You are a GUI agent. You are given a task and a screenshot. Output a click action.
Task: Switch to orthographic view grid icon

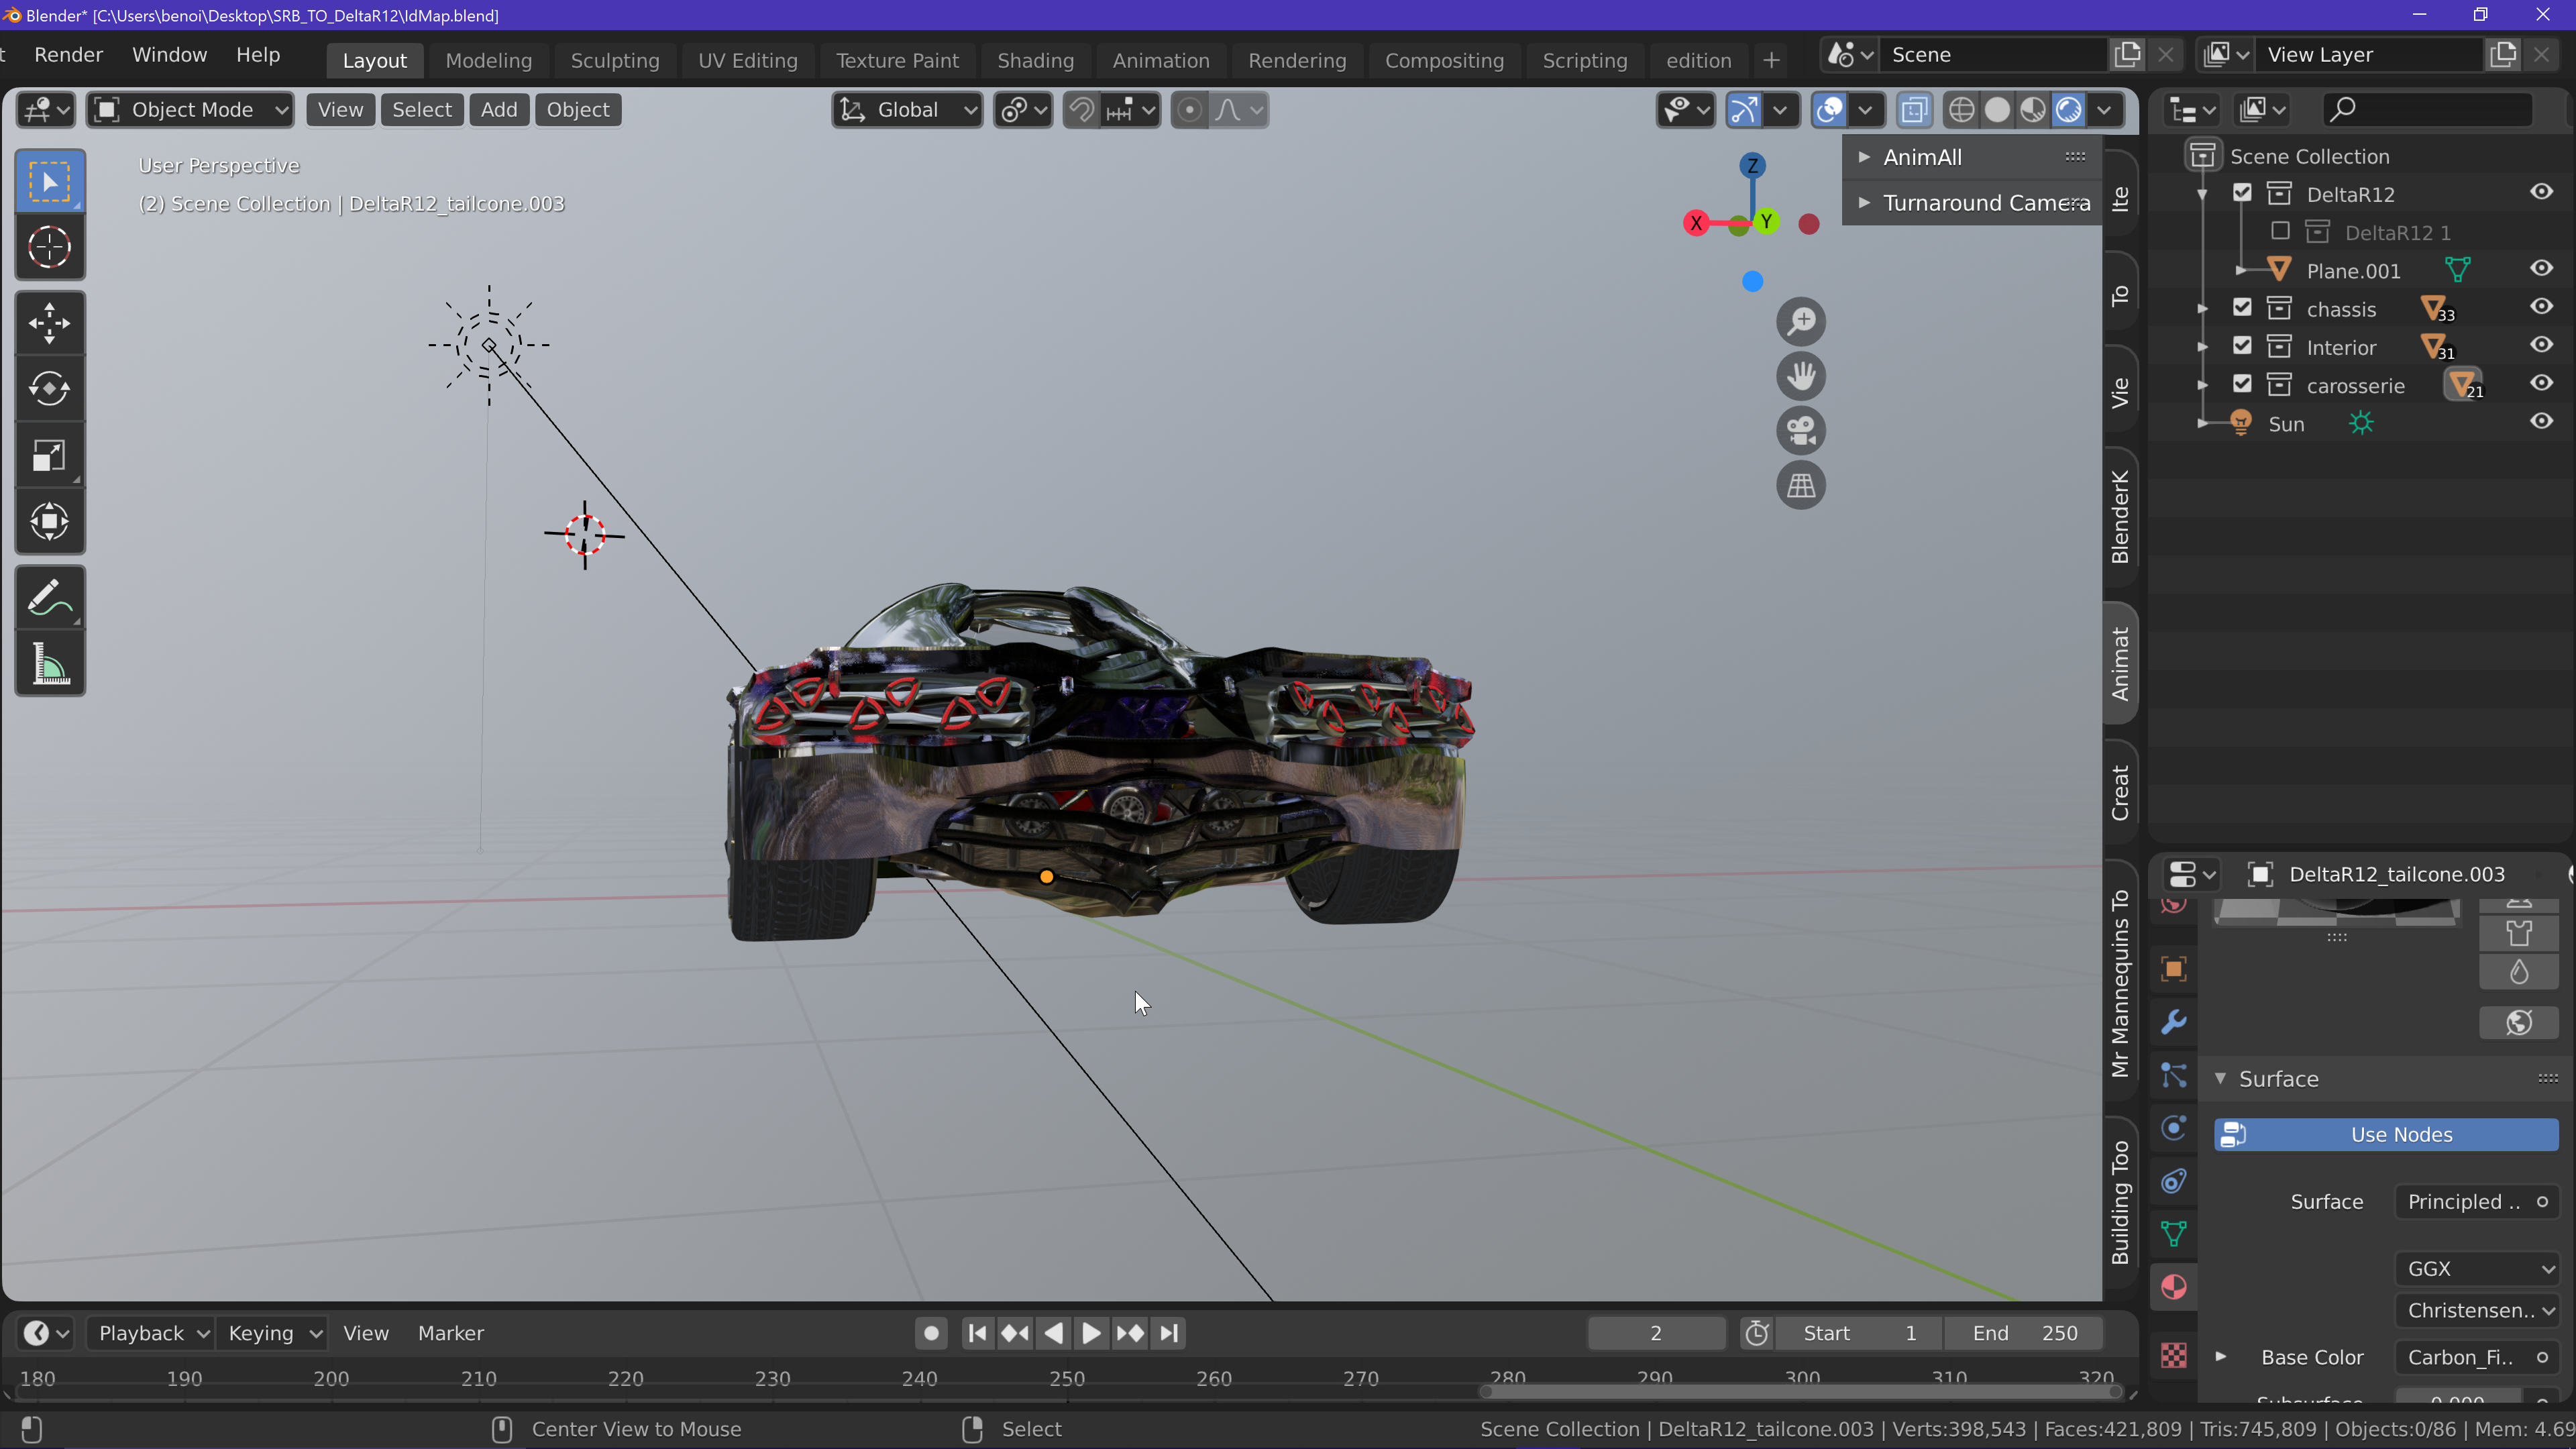tap(1801, 486)
